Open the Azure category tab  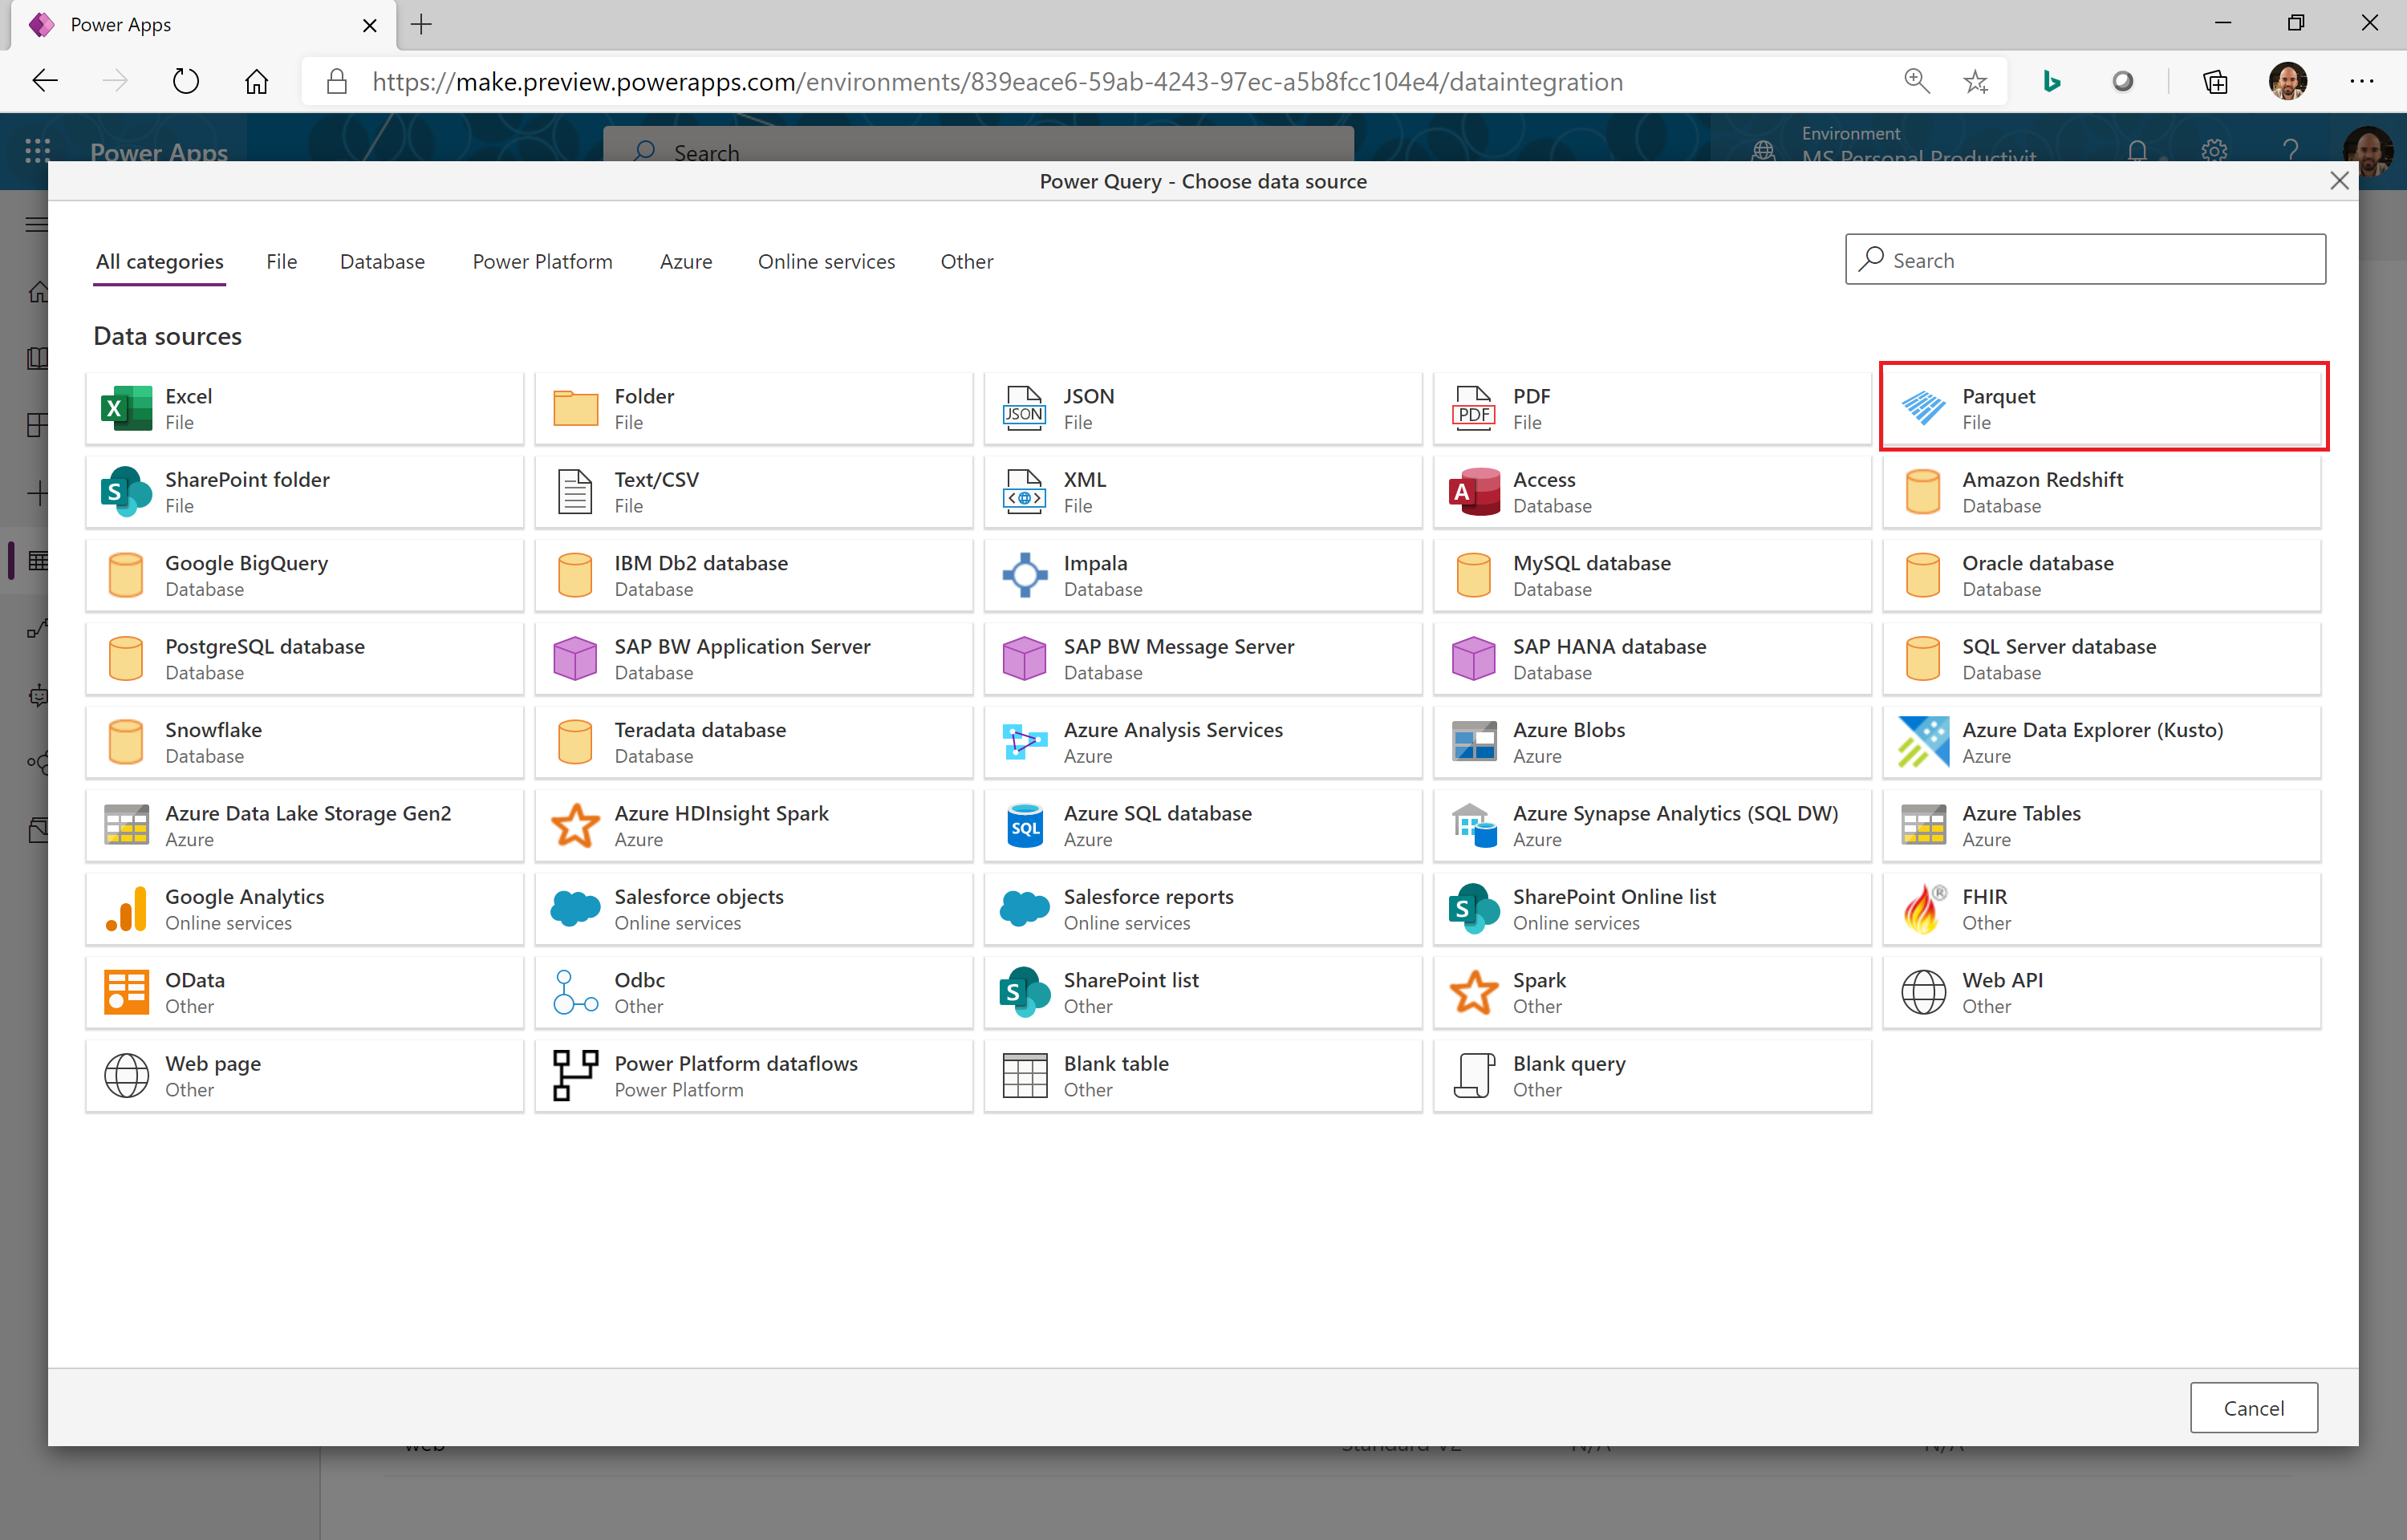click(686, 261)
